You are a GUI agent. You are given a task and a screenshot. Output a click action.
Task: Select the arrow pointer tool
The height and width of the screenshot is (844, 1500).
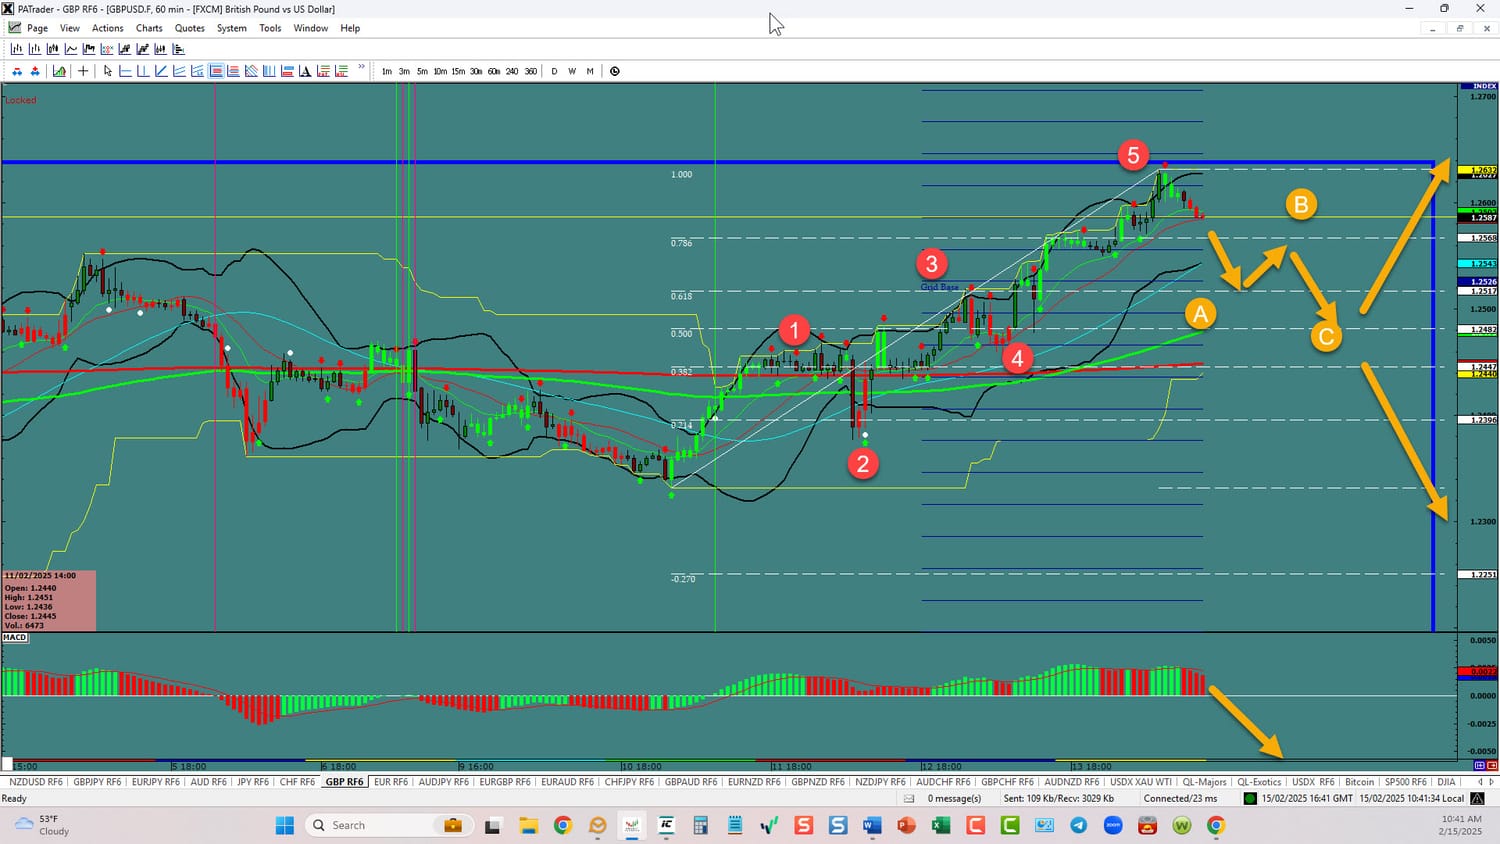pos(108,71)
